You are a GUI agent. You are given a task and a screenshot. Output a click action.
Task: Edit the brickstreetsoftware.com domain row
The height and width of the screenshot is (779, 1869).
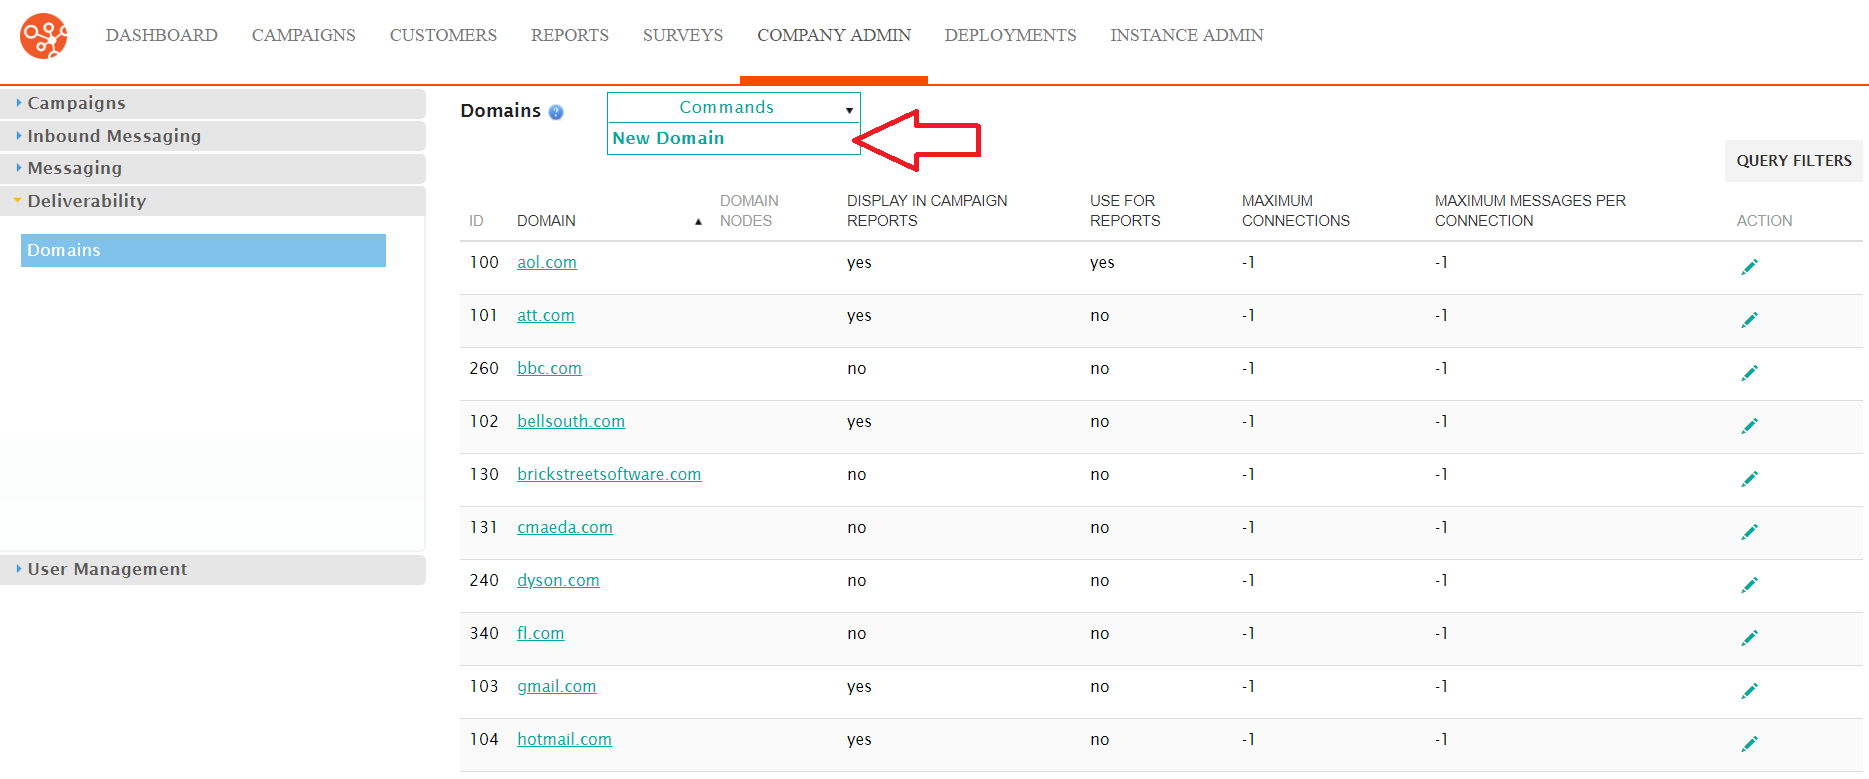(x=1749, y=478)
